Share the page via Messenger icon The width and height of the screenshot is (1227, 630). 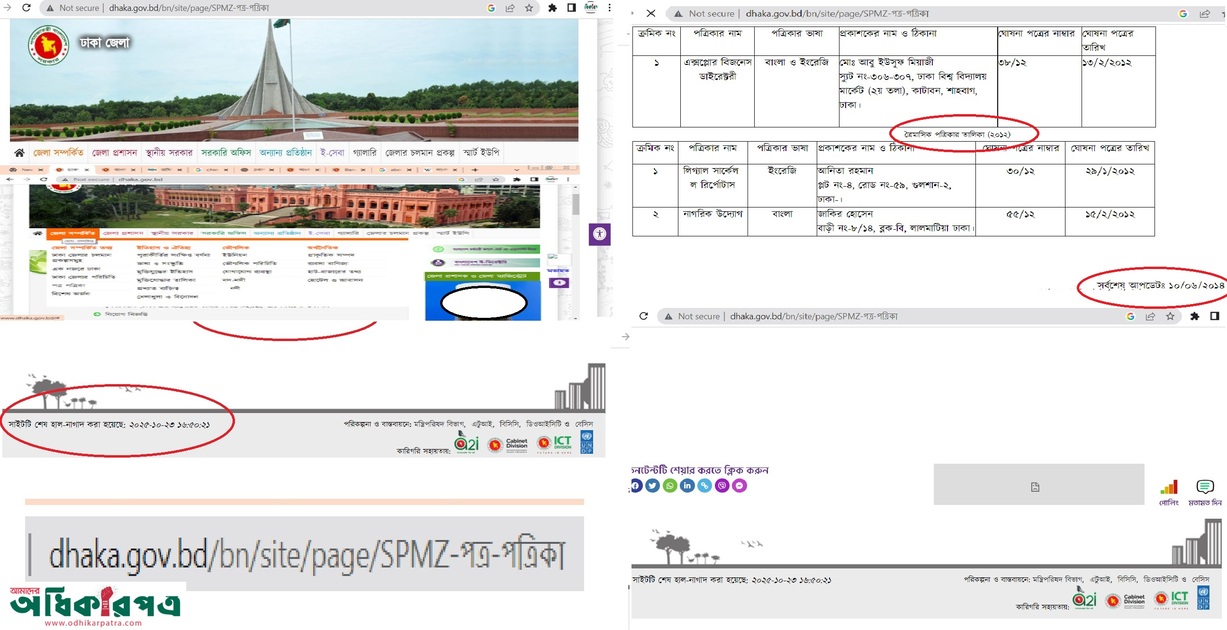[x=739, y=485]
